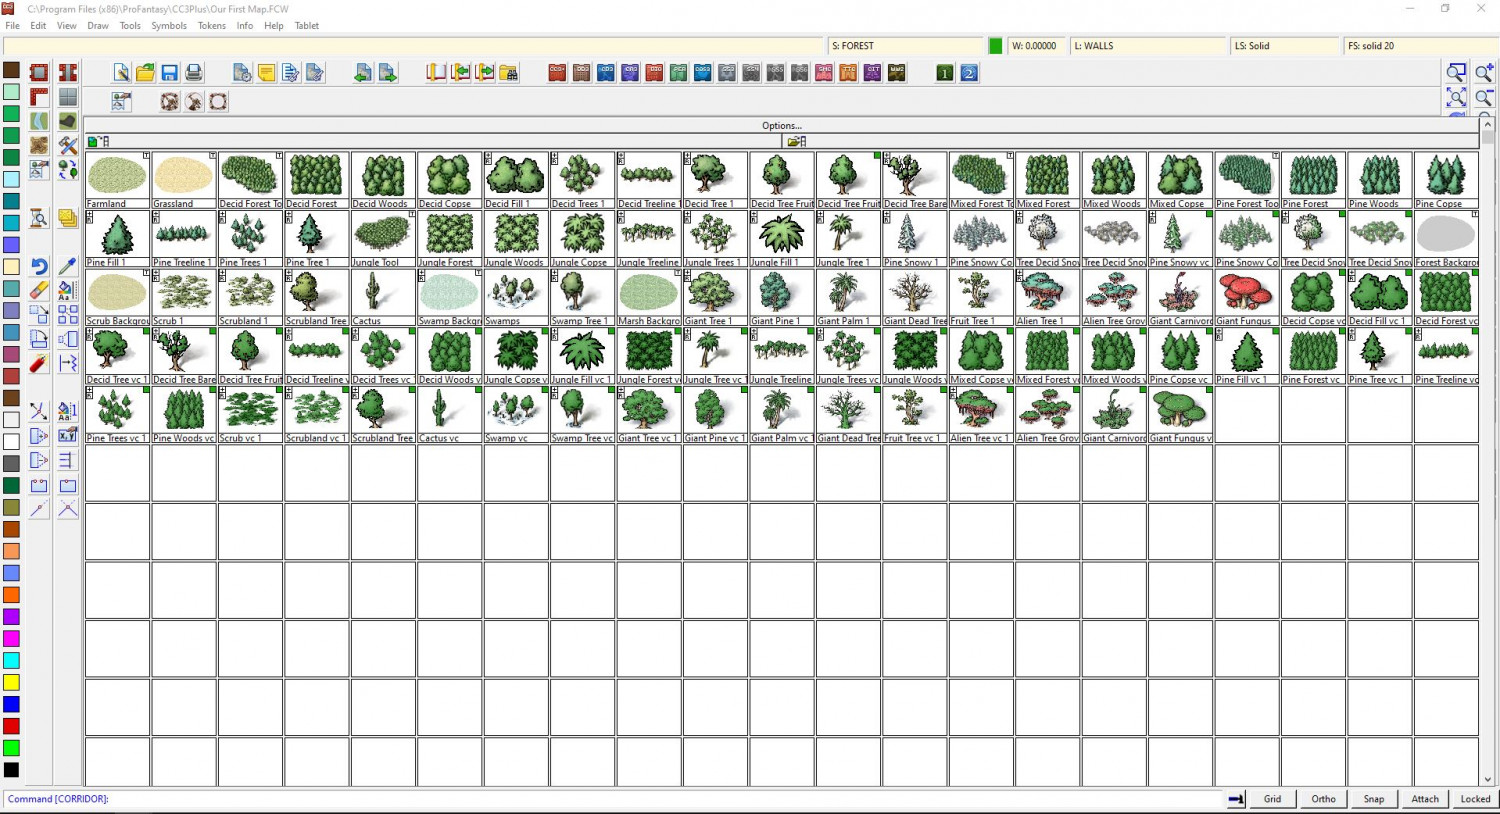Click the Locked button in status bar
This screenshot has height=814, width=1500.
1475,799
